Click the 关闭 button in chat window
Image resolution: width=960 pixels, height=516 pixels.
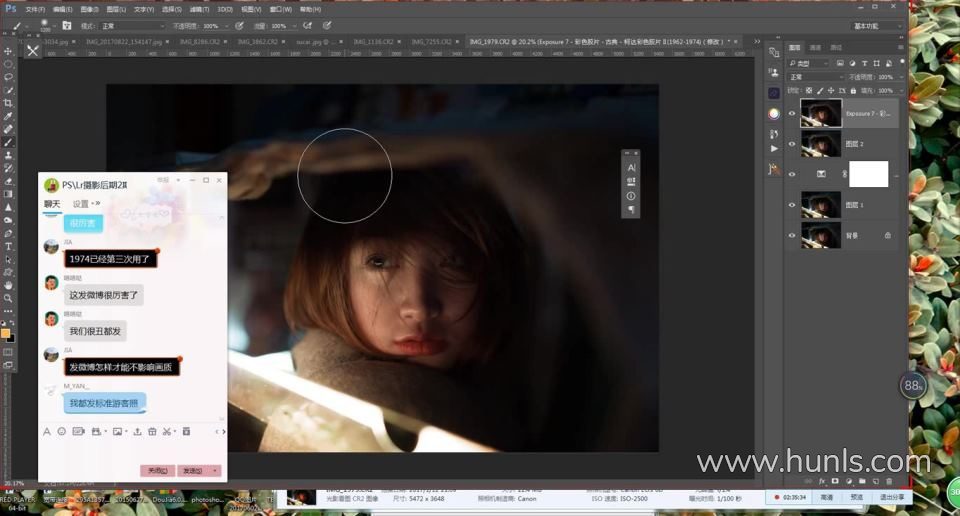tap(157, 471)
